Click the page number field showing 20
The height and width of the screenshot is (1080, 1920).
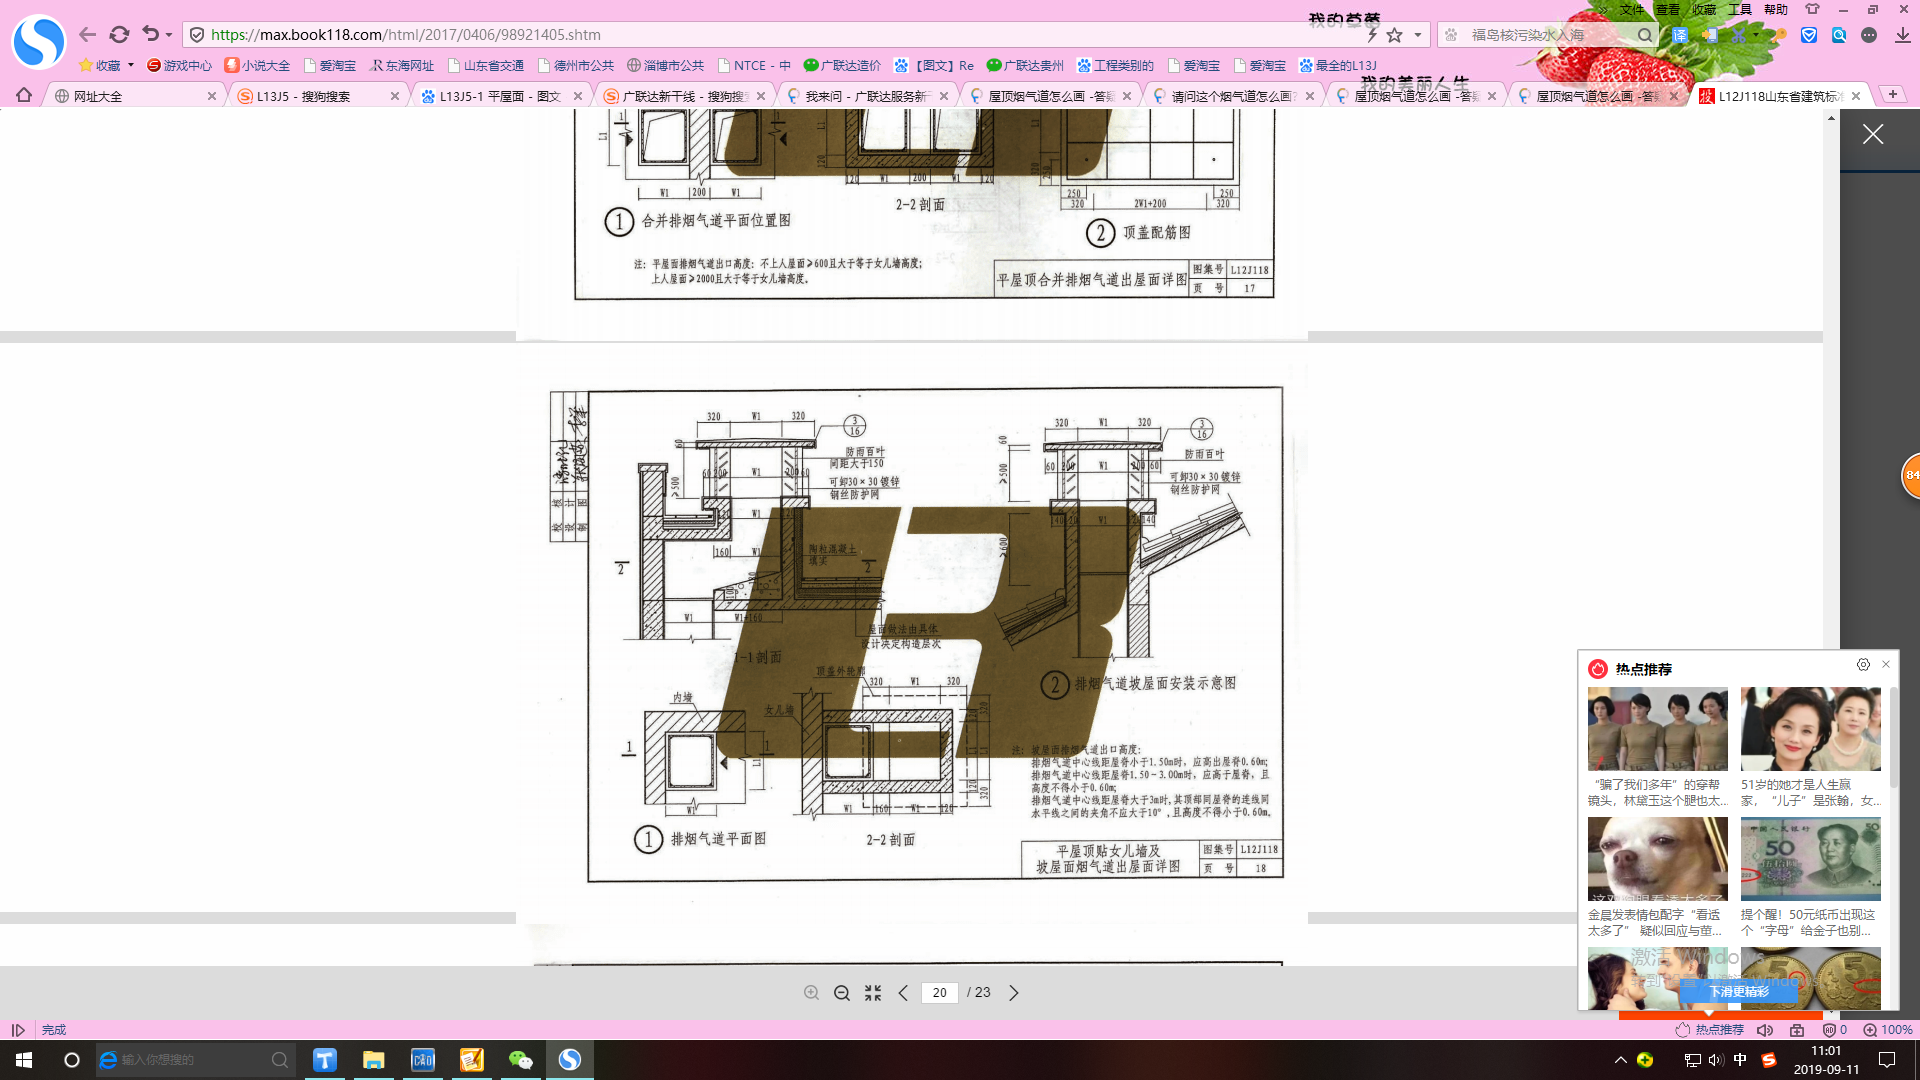point(939,992)
